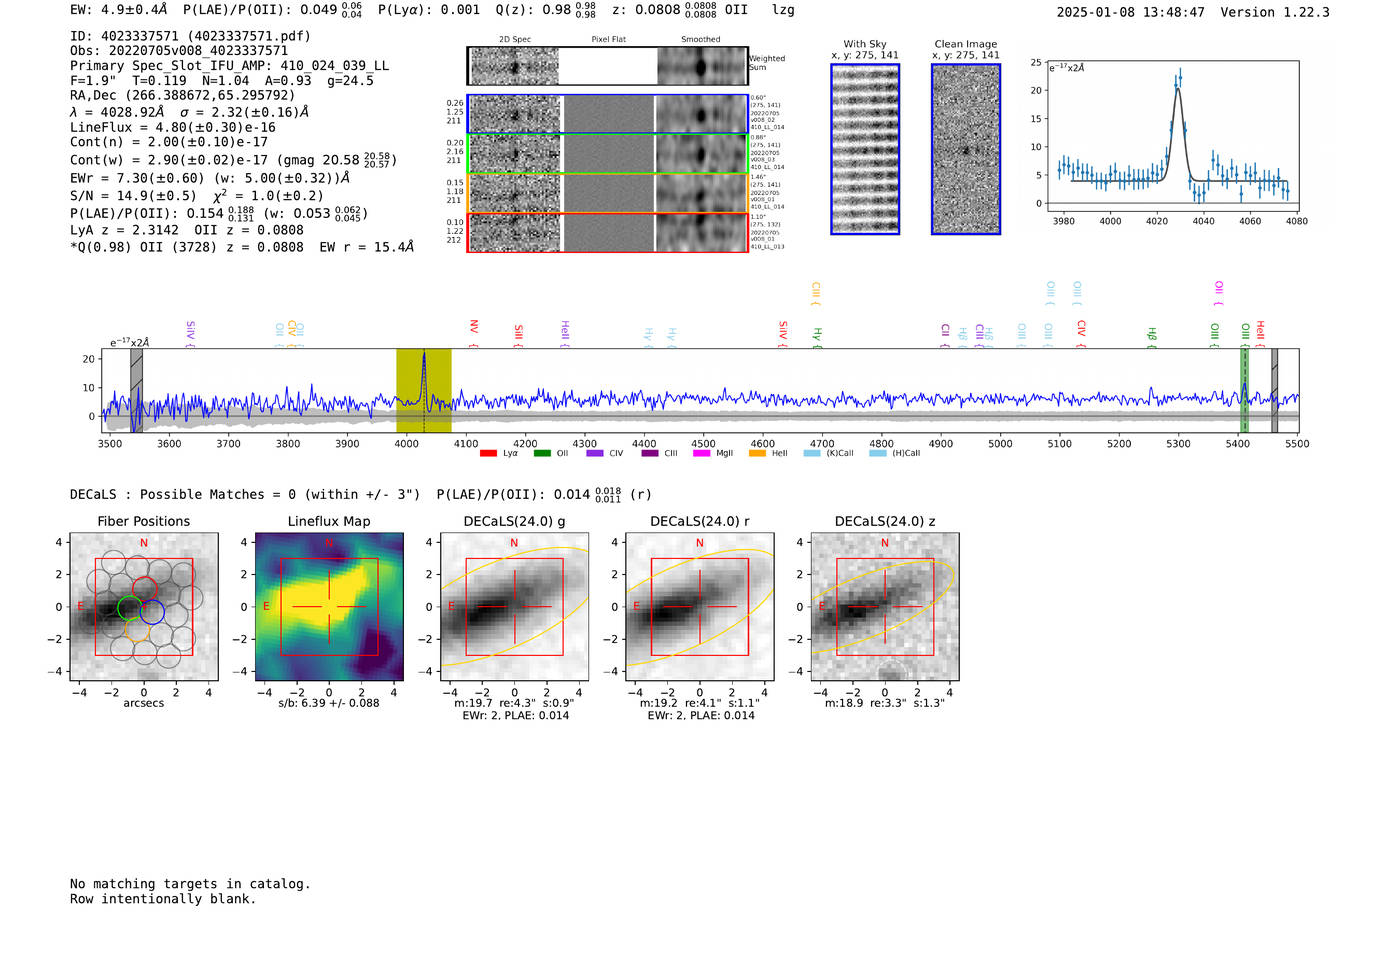Click the DECaLS Possible Matches = 0 heading
The image size is (1400, 953).
pyautogui.click(x=245, y=495)
